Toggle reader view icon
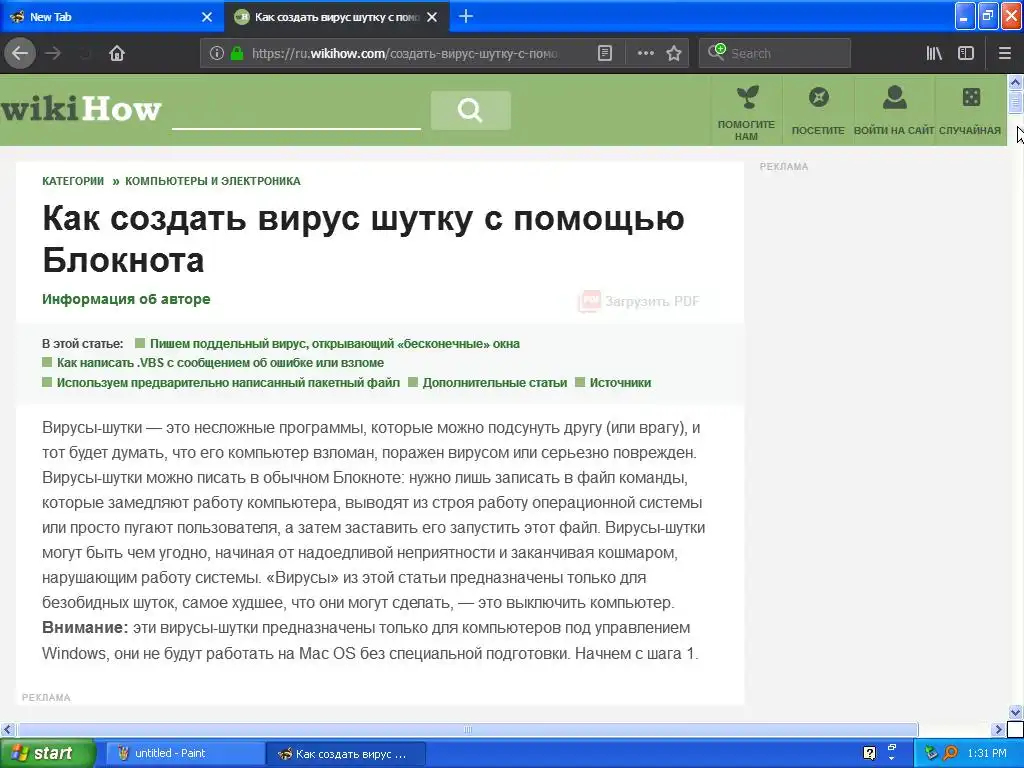The width and height of the screenshot is (1024, 768). pos(605,53)
